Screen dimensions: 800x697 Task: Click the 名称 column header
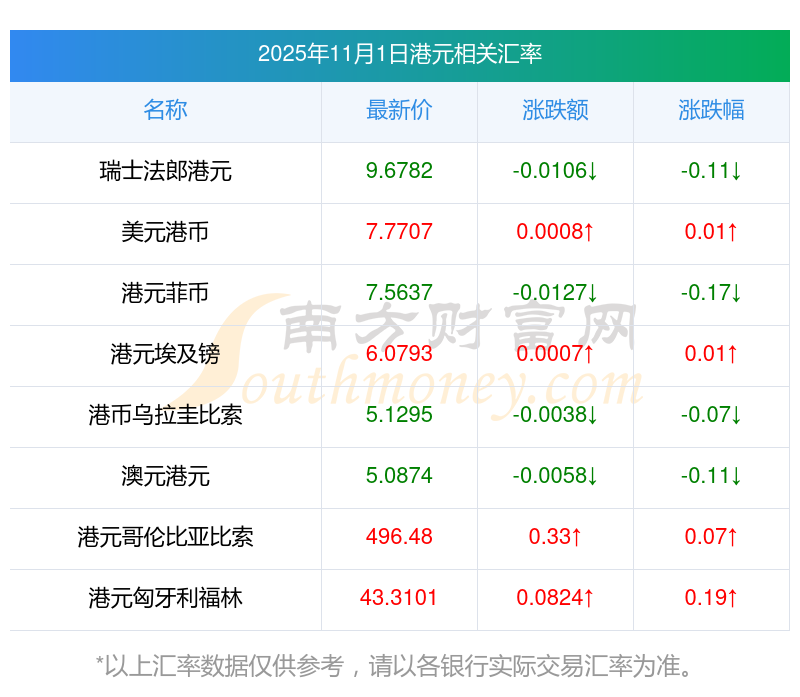tap(165, 110)
